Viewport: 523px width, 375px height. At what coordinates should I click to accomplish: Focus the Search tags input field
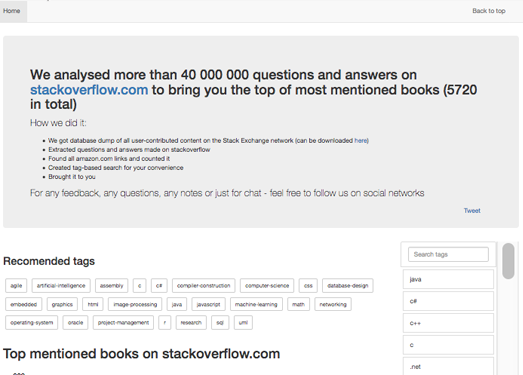[448, 255]
